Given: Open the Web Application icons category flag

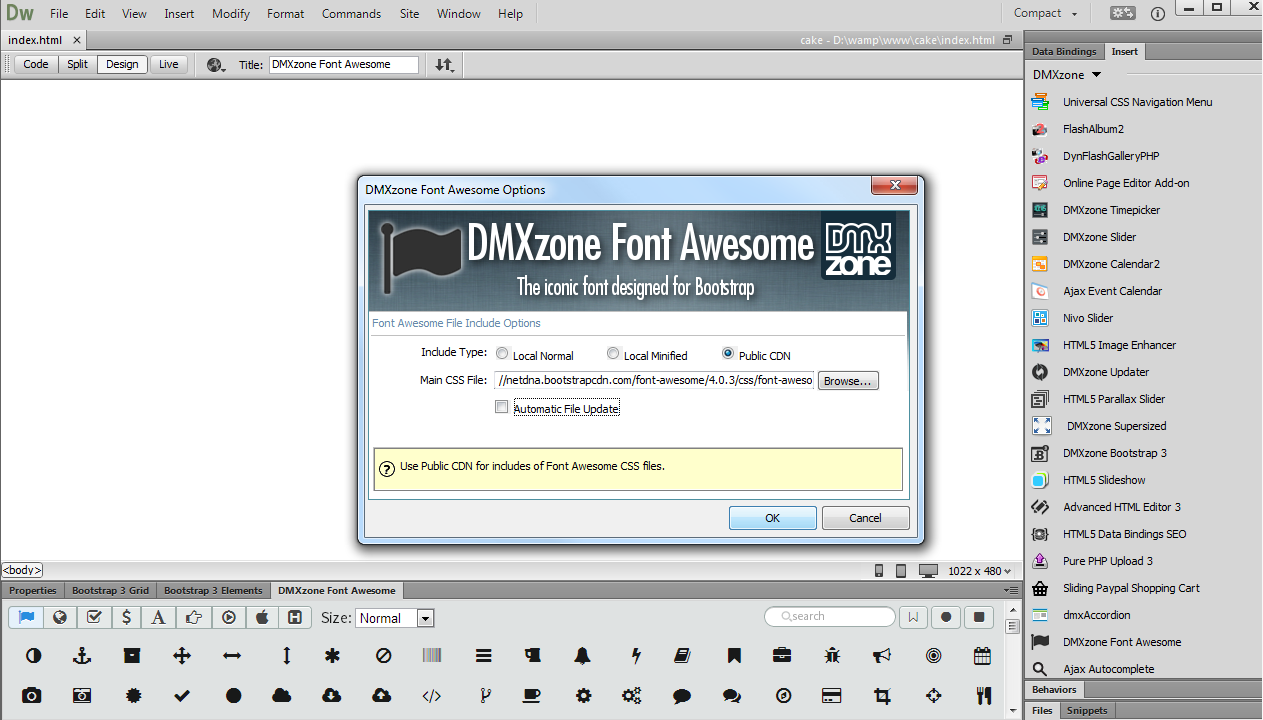Looking at the screenshot, I should (x=26, y=617).
